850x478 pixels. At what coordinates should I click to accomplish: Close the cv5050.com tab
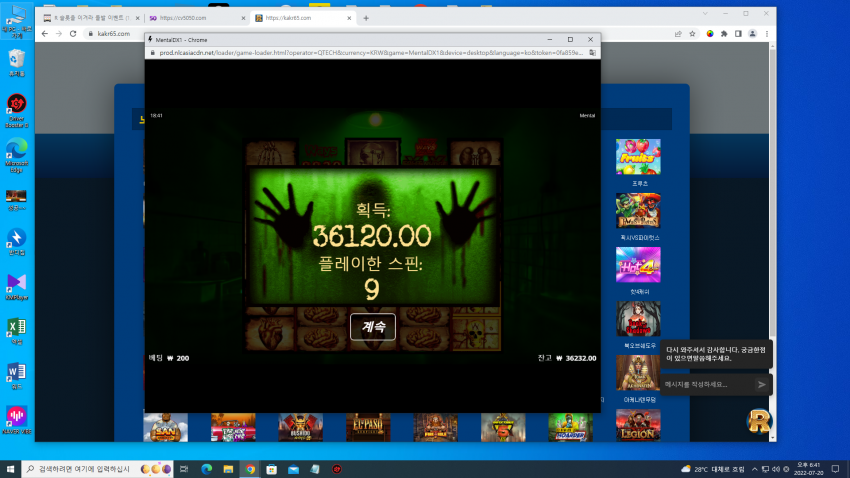click(243, 18)
